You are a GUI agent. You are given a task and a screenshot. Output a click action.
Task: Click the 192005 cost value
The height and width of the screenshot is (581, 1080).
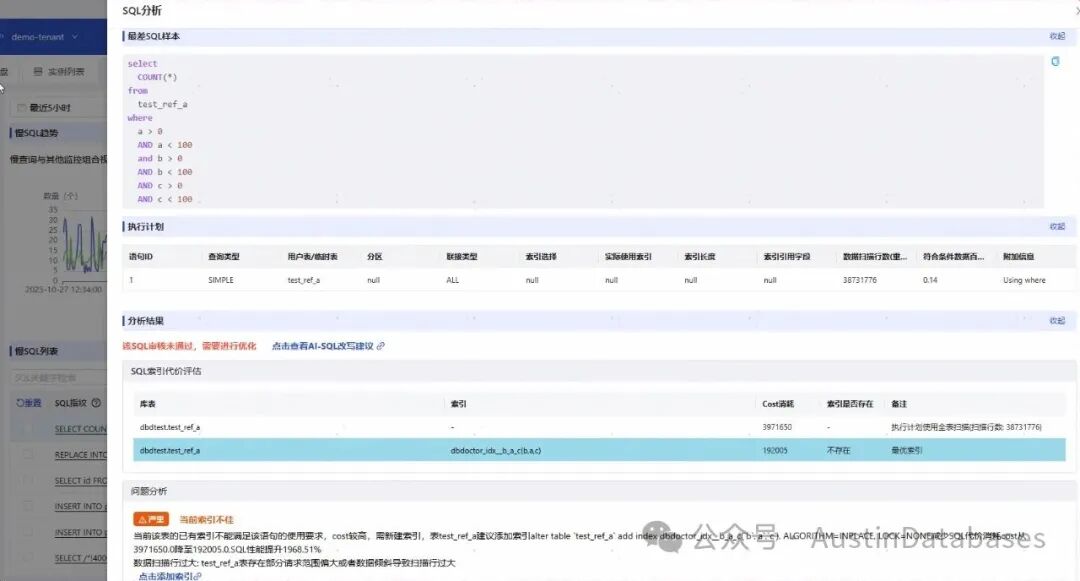click(775, 450)
